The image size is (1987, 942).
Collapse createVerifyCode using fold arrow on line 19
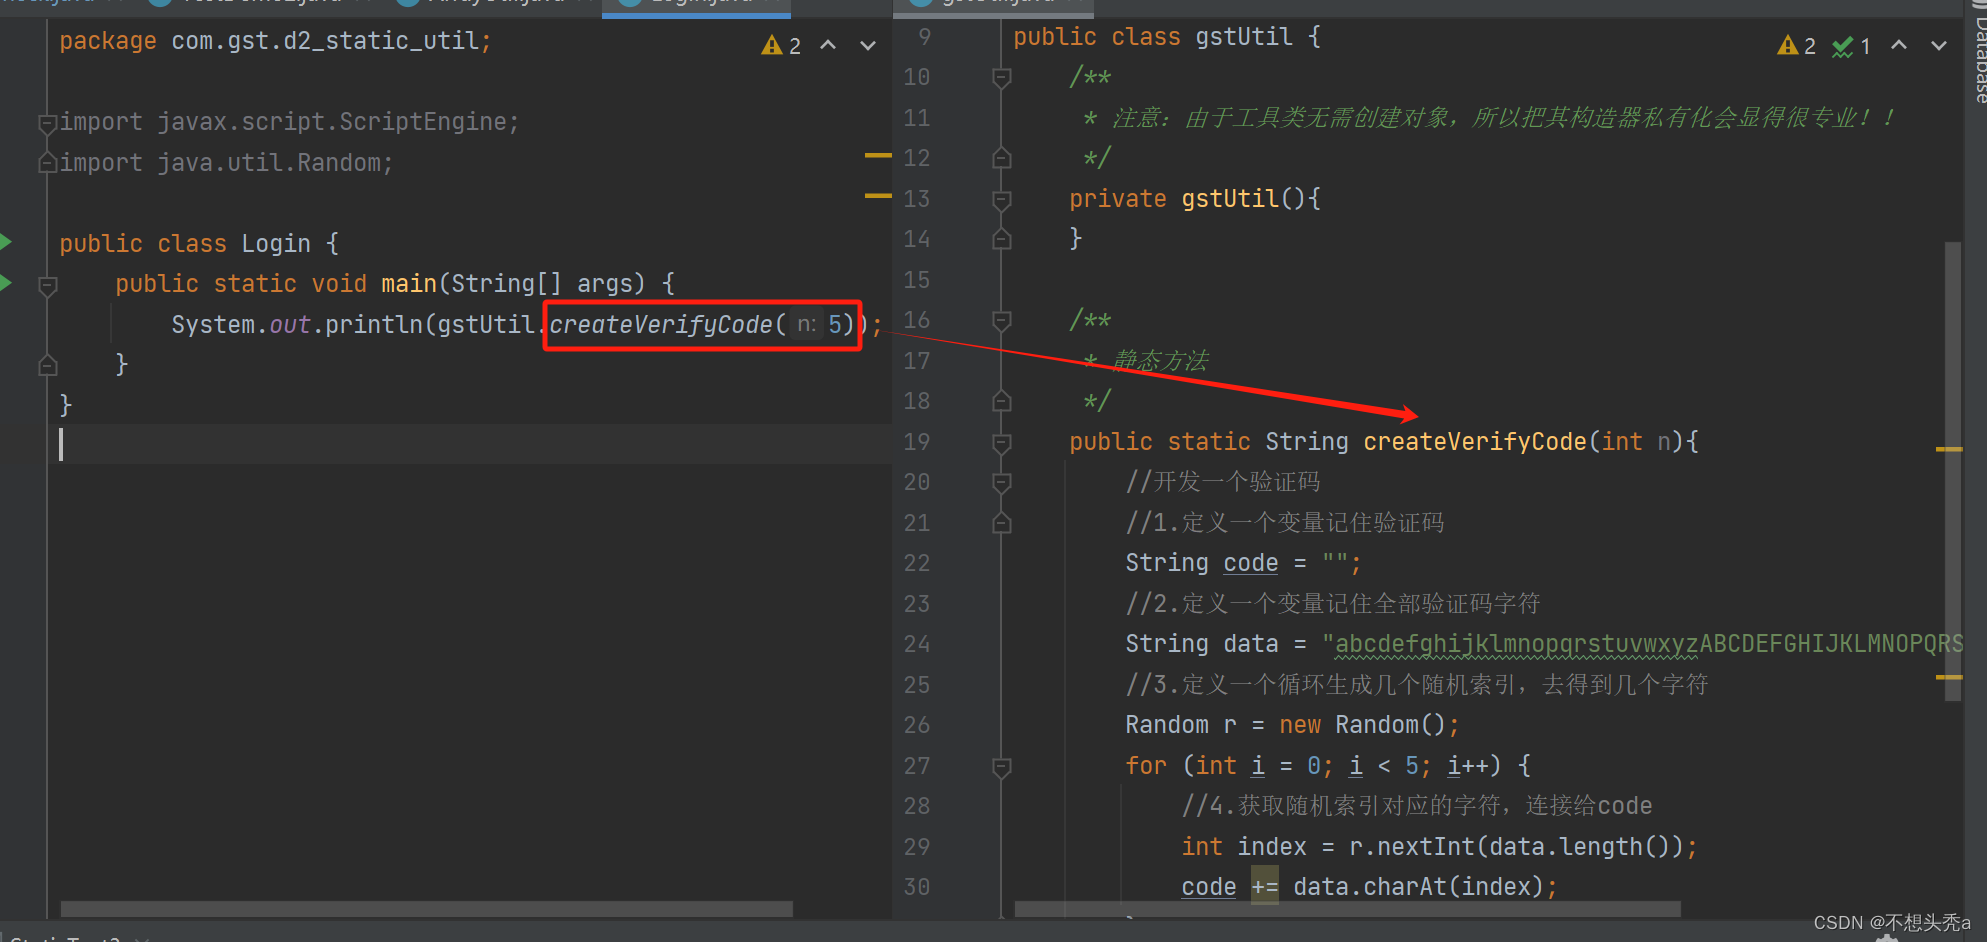coord(1001,441)
